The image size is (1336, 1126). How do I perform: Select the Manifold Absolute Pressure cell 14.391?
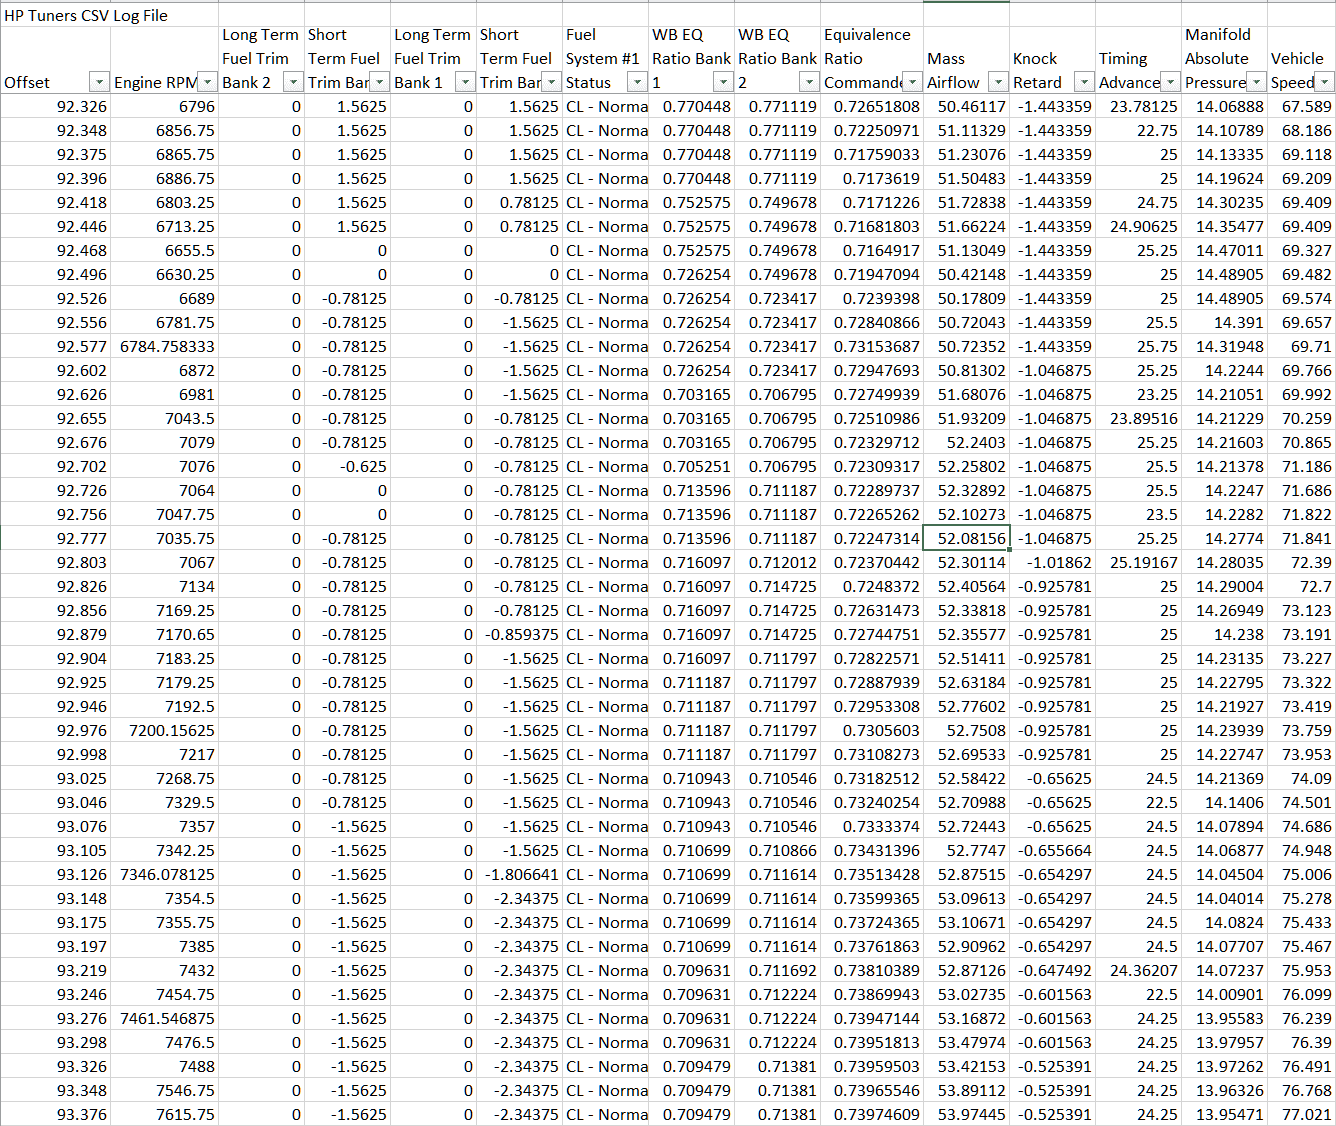coord(1224,322)
